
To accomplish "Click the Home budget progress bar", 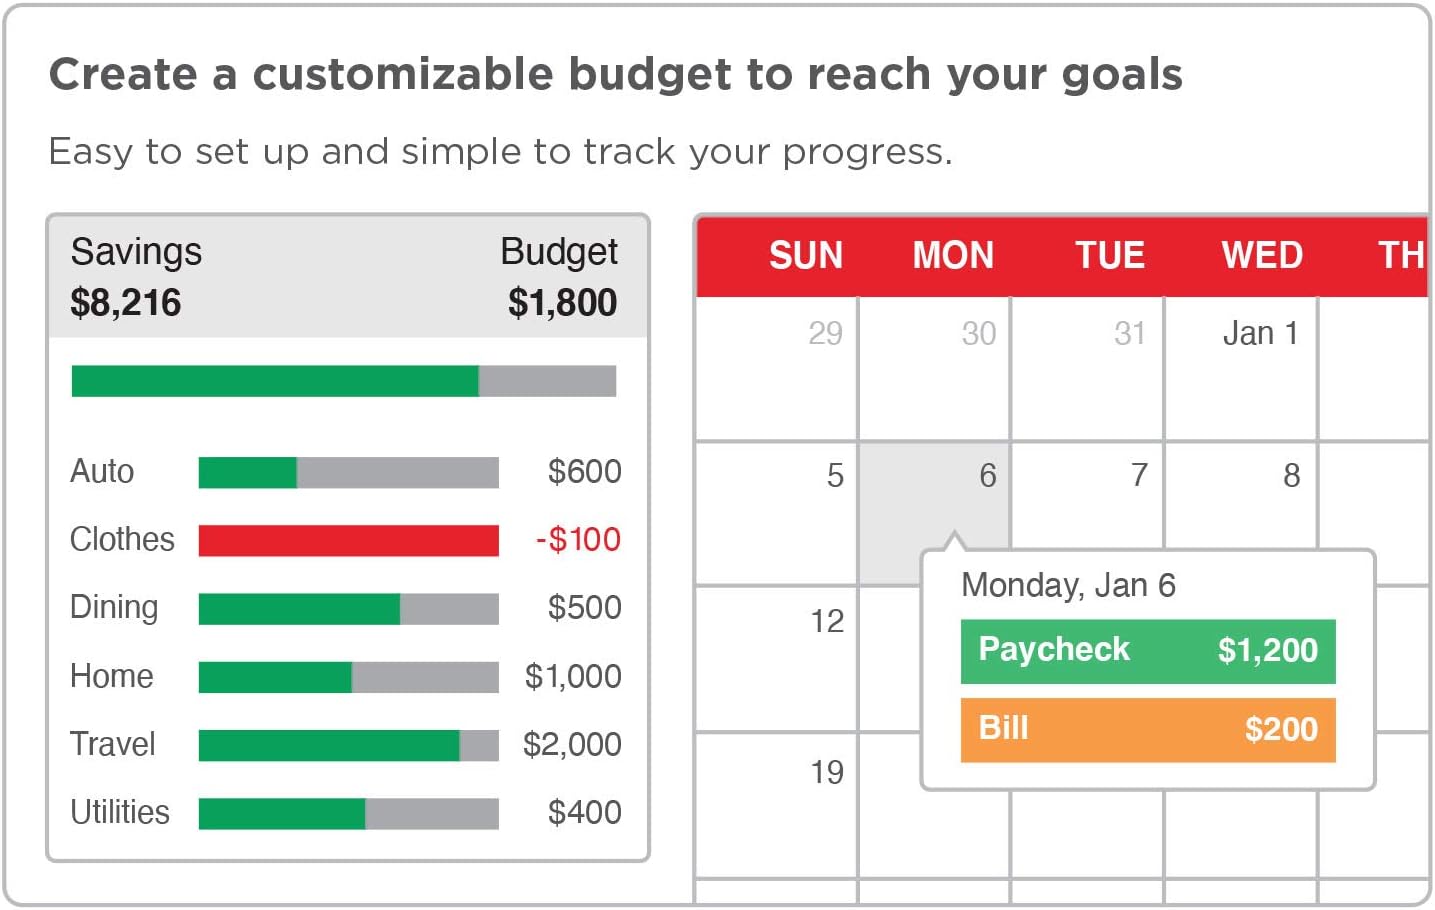I will [x=348, y=677].
